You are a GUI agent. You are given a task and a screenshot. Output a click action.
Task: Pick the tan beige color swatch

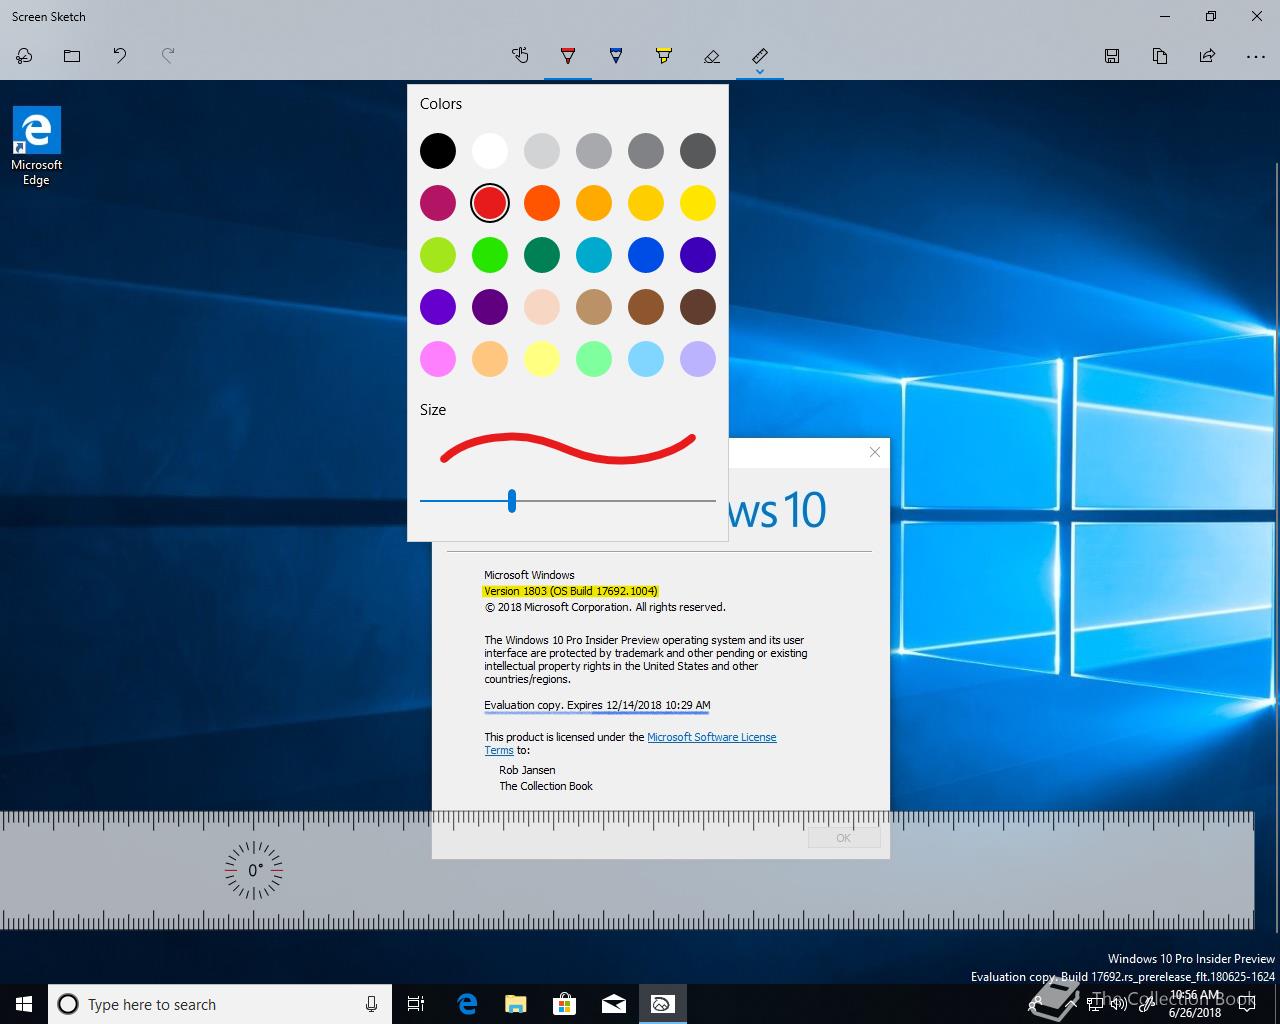click(x=594, y=307)
